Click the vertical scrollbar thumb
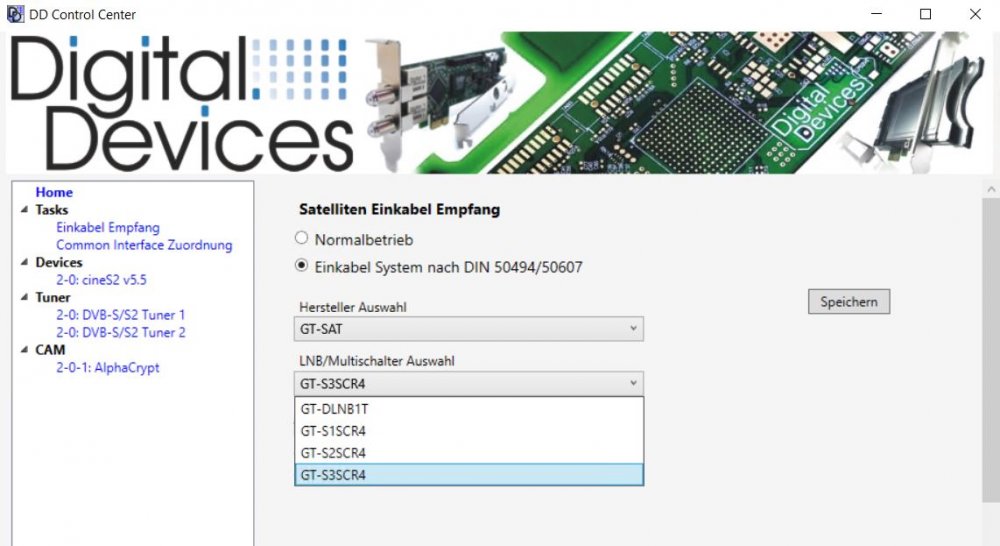Screen dimensions: 1000x546 pyautogui.click(x=990, y=350)
